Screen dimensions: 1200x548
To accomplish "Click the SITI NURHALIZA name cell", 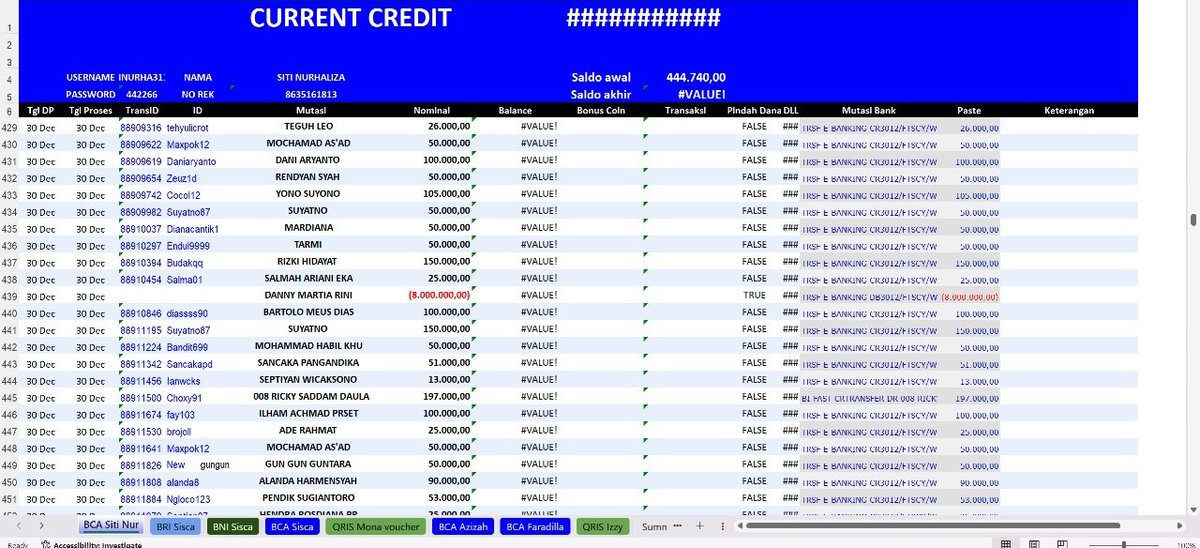I will pyautogui.click(x=311, y=77).
